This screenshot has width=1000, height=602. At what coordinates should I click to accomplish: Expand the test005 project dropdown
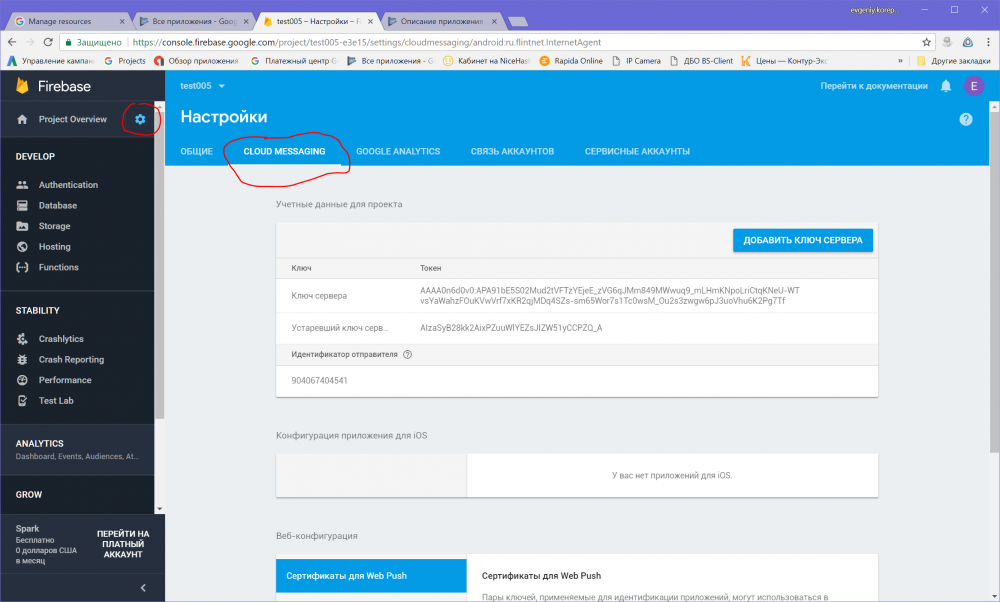click(x=203, y=86)
